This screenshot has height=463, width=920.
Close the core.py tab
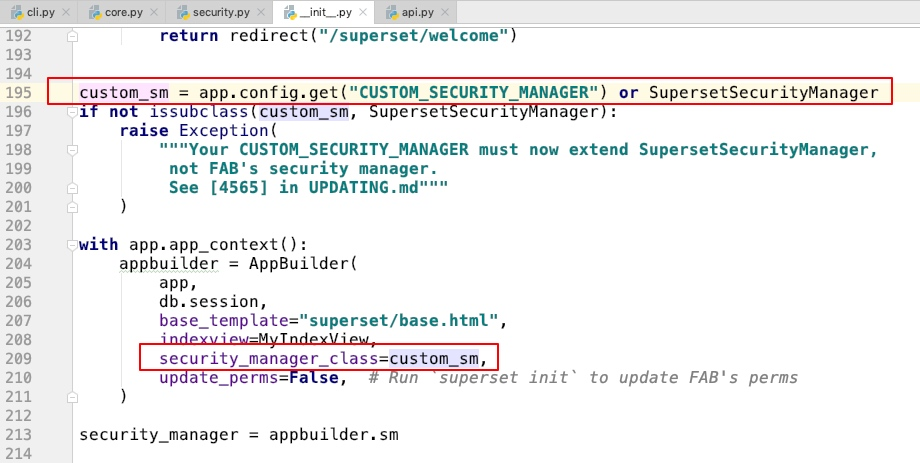pyautogui.click(x=154, y=12)
